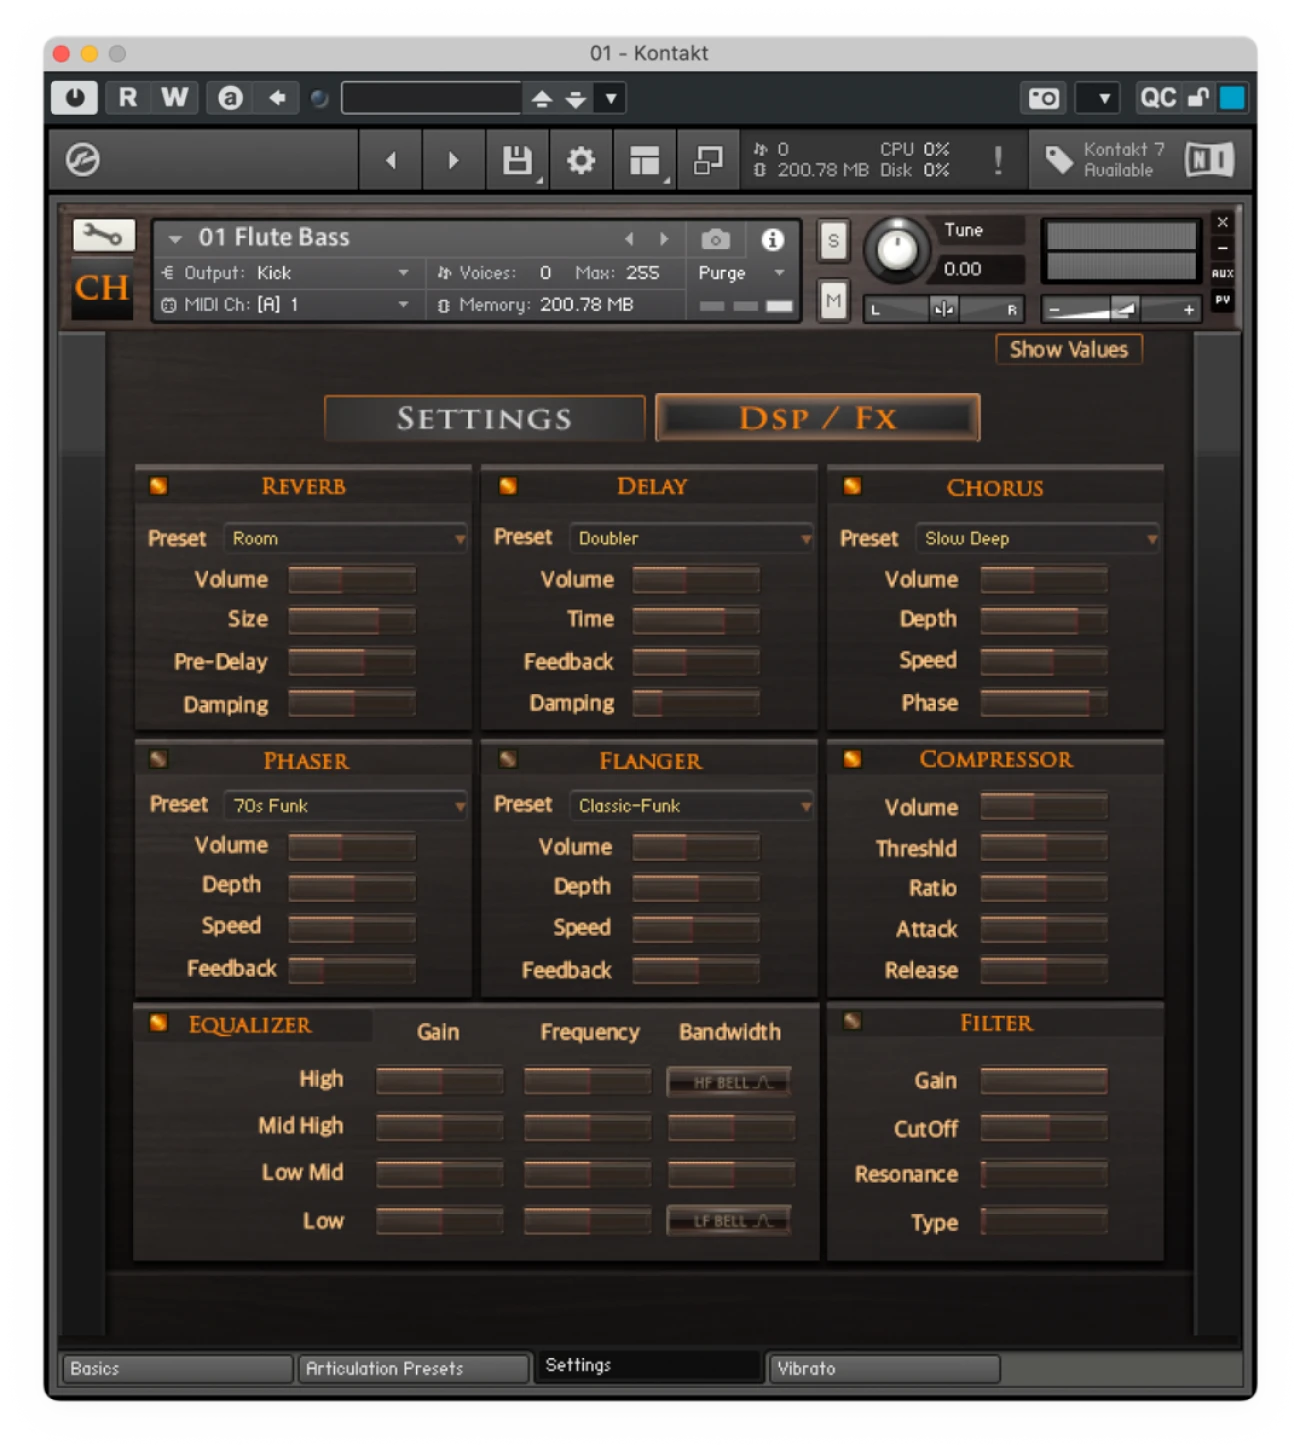Click the minimize view windows icon
The width and height of the screenshot is (1300, 1451).
coord(708,160)
